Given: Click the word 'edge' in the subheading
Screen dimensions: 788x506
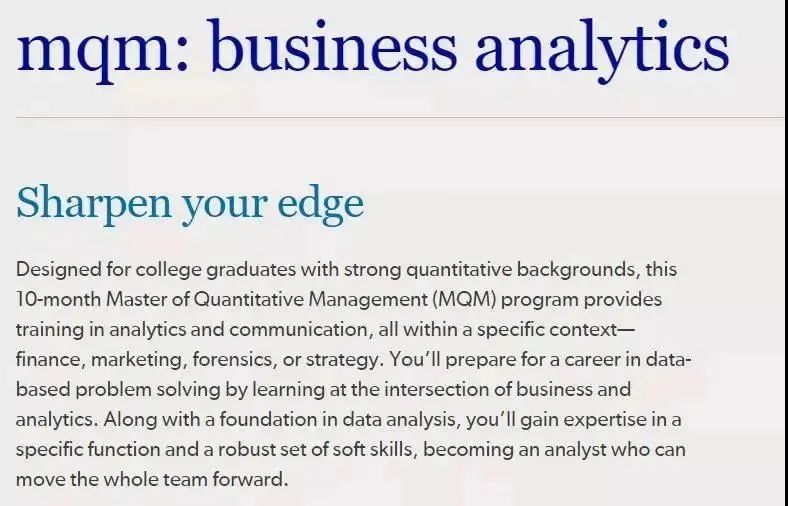Looking at the screenshot, I should tap(321, 205).
